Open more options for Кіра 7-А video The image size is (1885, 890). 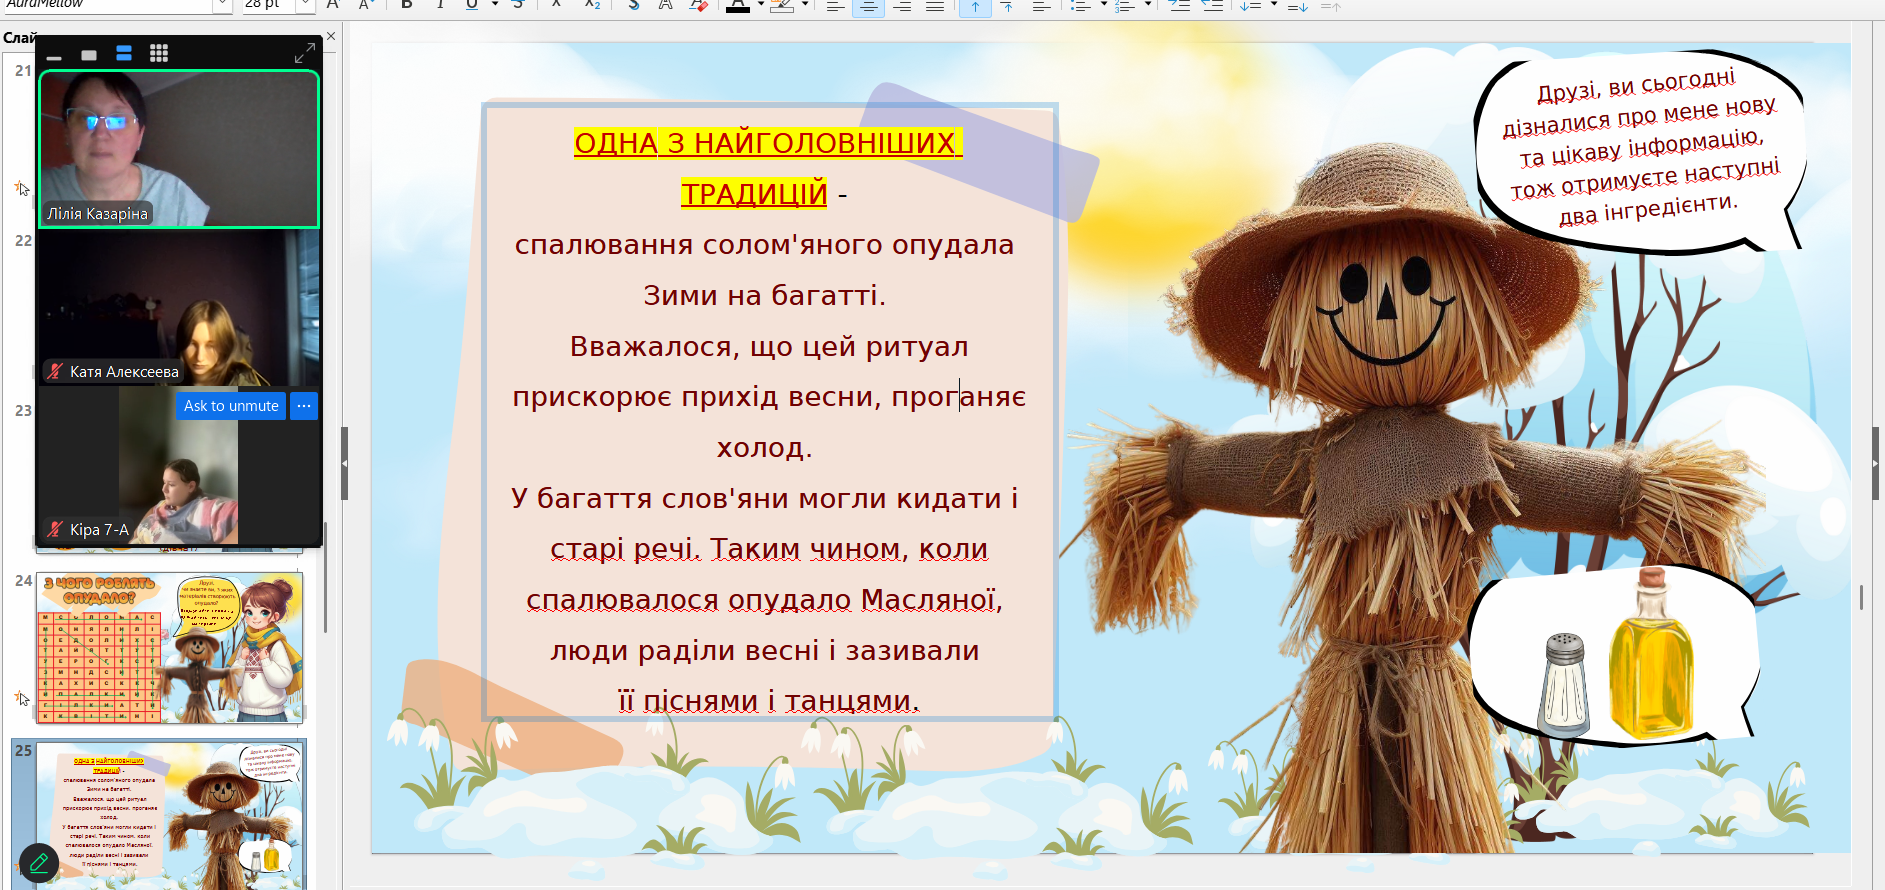click(x=304, y=406)
